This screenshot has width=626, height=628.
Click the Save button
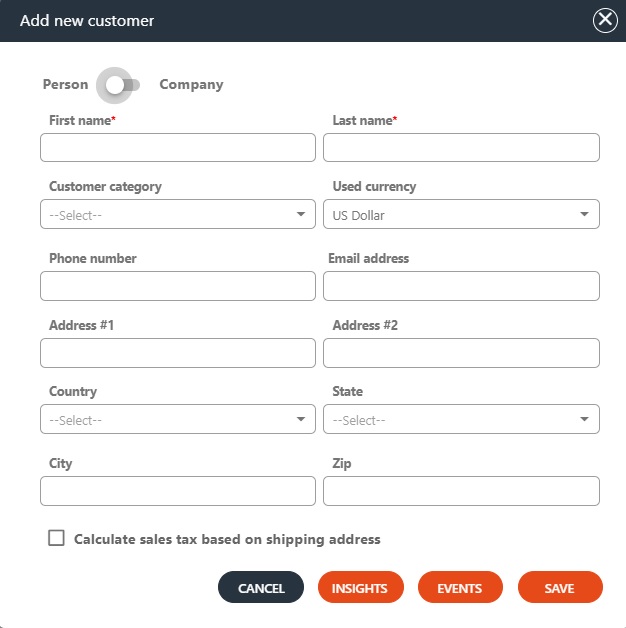coord(560,588)
